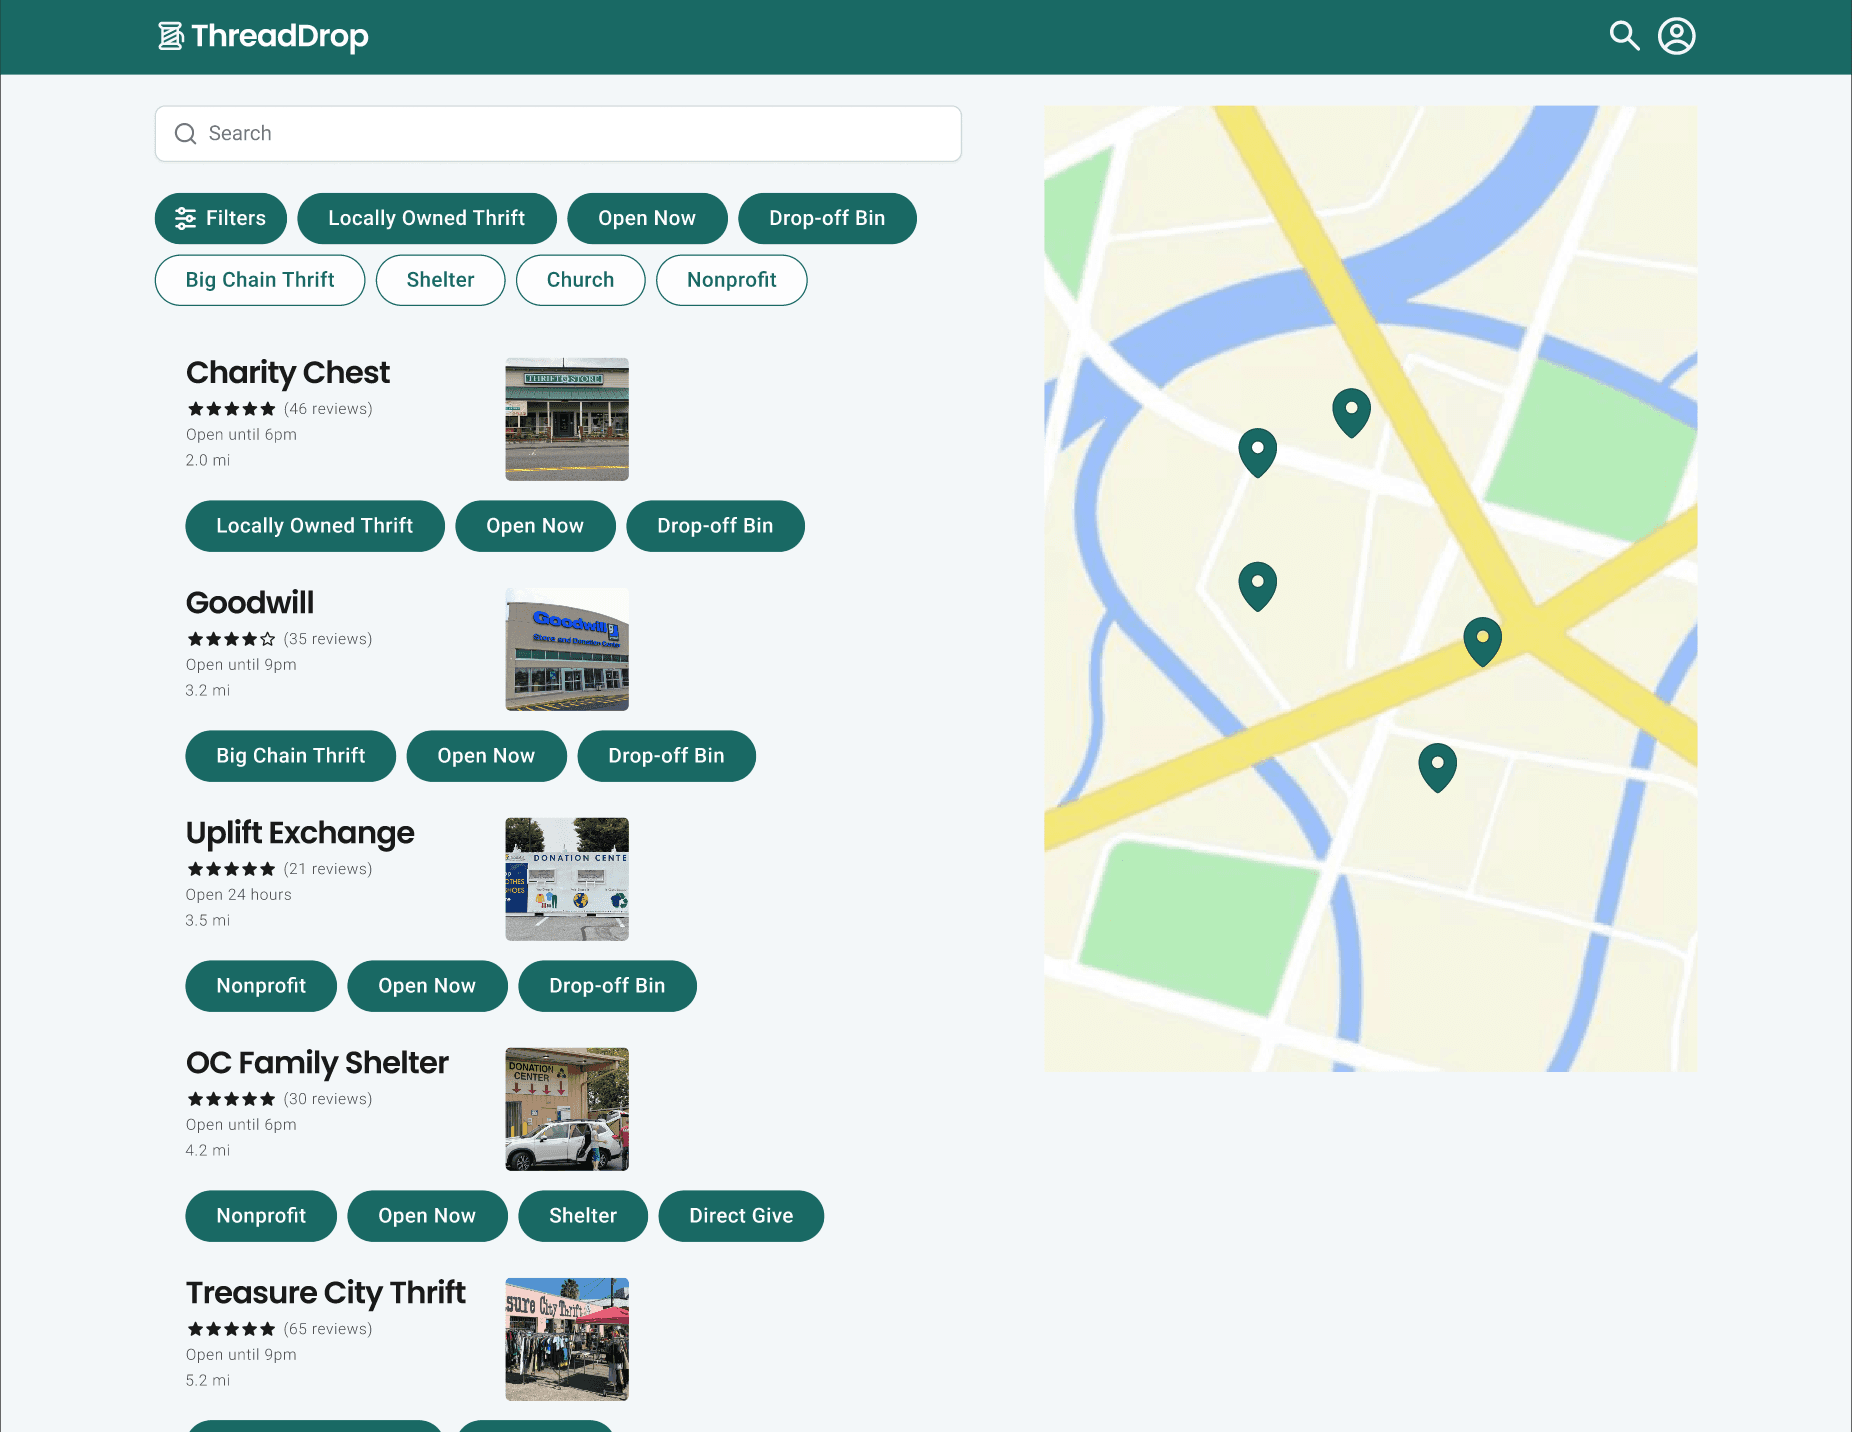Screen dimensions: 1852x1432
Task: Click Goodwill's four-star rating
Action: 231,639
